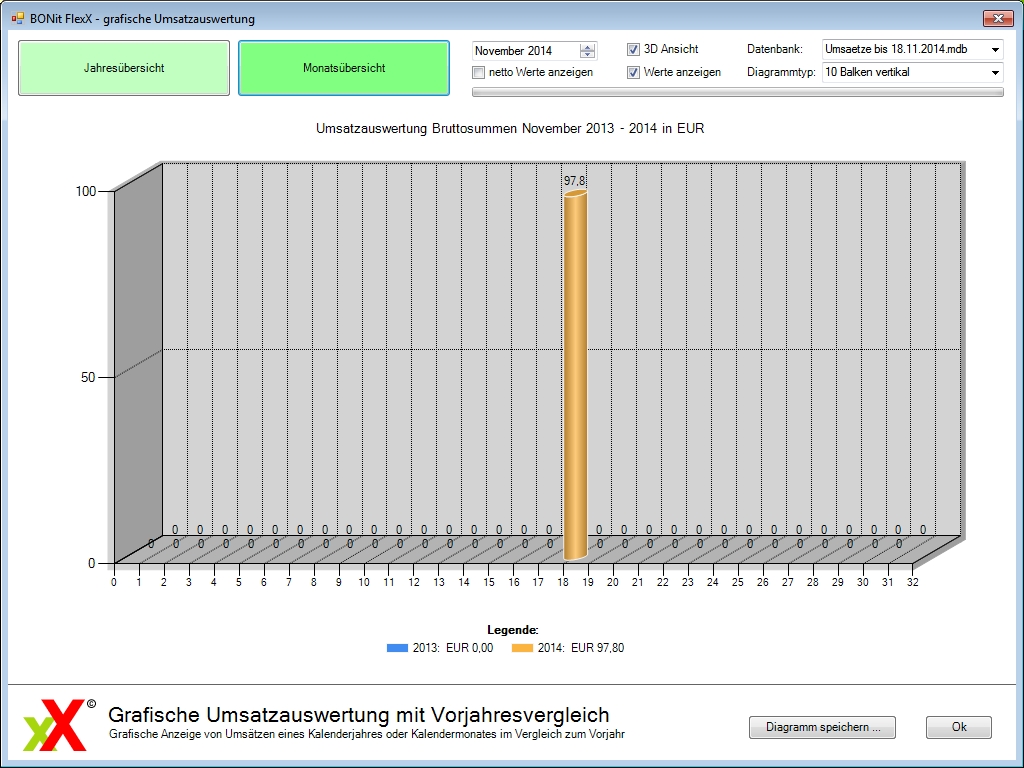
Task: Enable the netto Werte anzeigen checkbox
Action: click(x=479, y=72)
